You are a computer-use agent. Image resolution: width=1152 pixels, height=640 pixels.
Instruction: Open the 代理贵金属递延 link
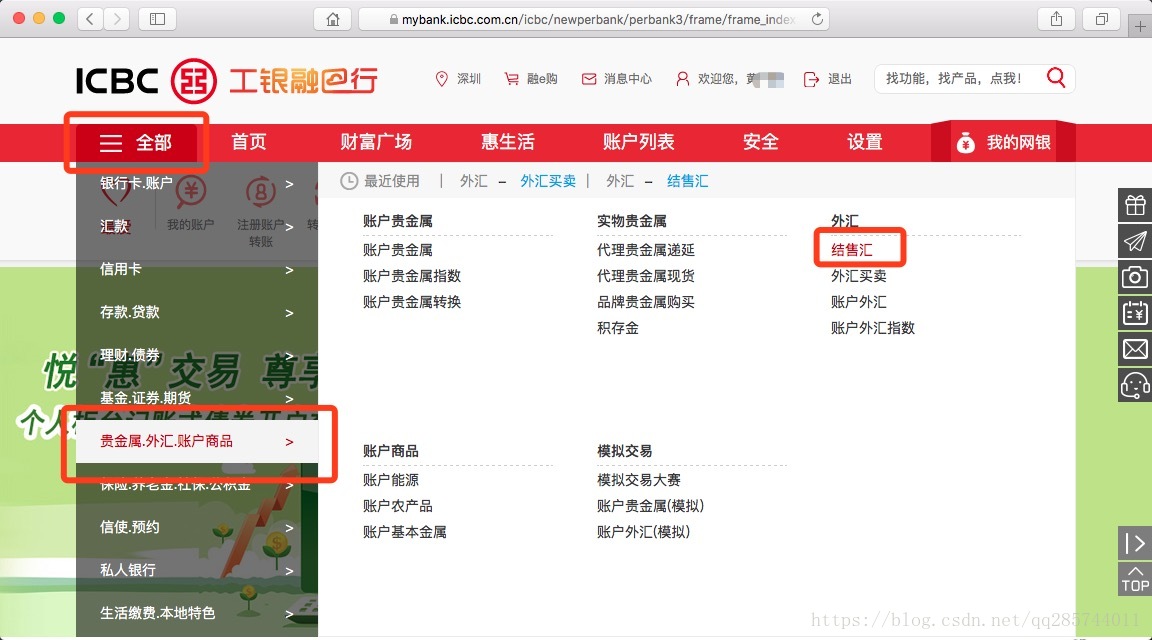[646, 250]
